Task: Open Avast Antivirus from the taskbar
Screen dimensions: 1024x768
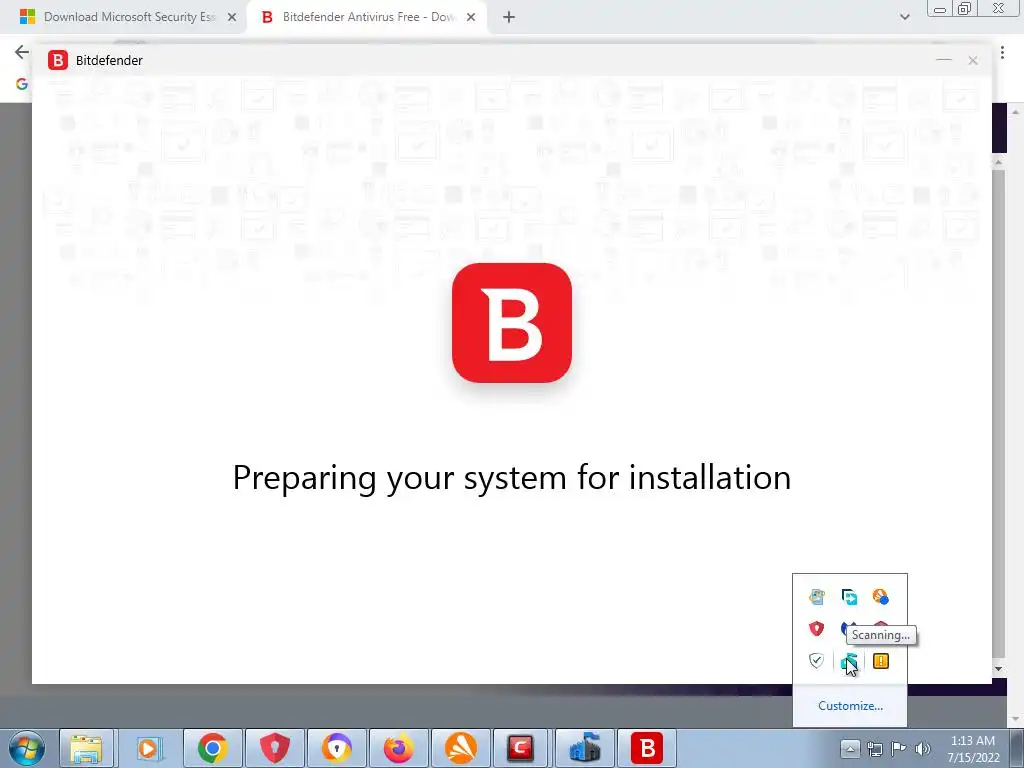Action: tap(460, 748)
